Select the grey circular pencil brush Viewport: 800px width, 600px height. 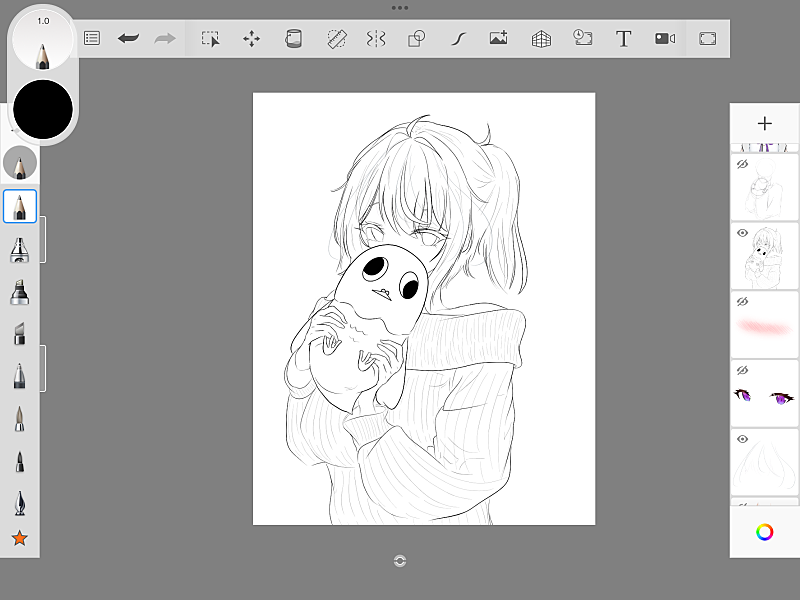[20, 163]
